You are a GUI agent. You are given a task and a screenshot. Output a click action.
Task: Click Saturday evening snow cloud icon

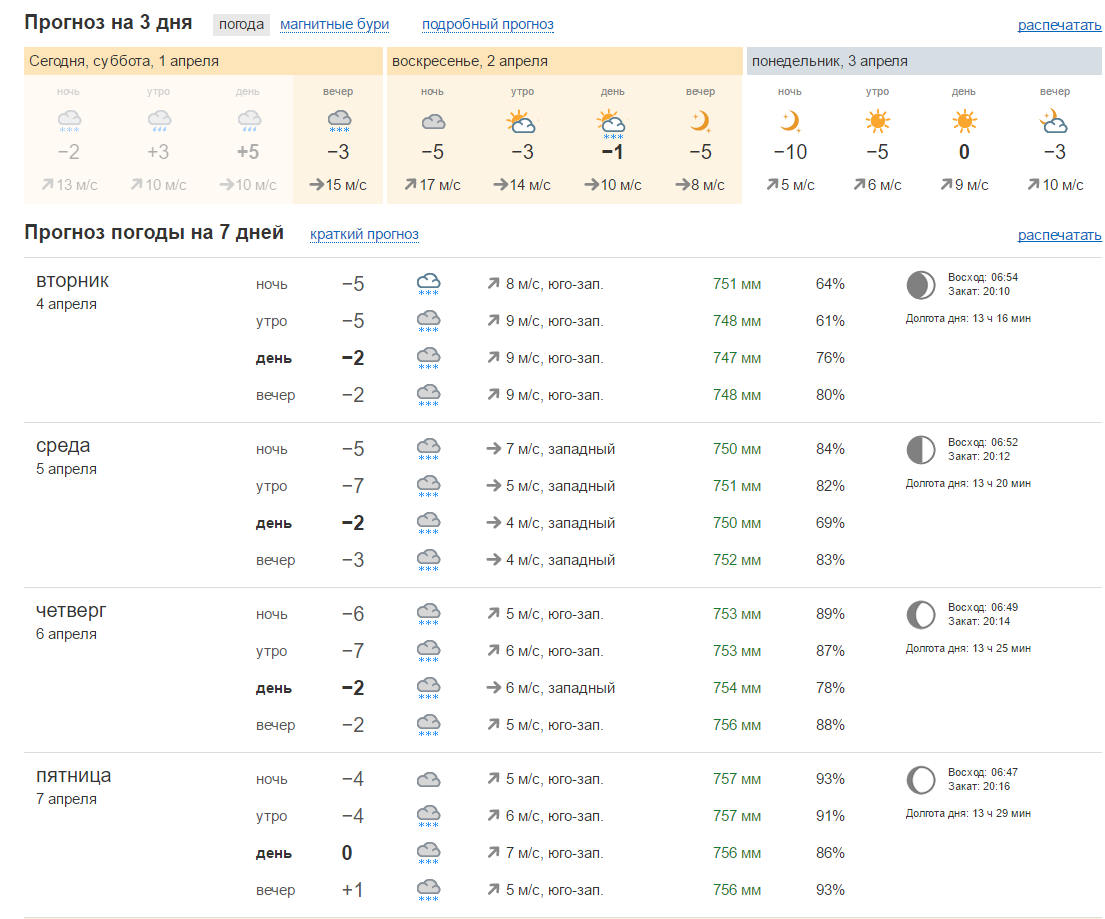click(339, 122)
